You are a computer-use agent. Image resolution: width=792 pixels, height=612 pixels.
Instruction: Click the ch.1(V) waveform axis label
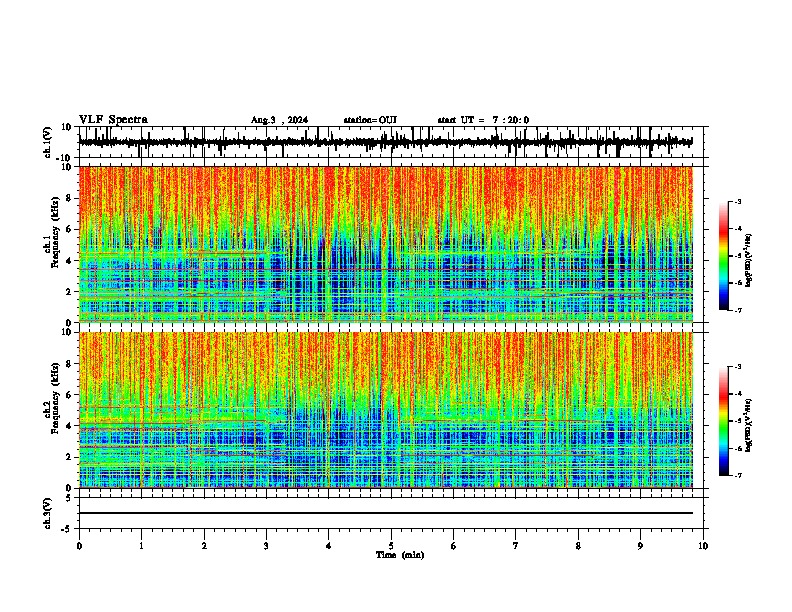[x=48, y=142]
